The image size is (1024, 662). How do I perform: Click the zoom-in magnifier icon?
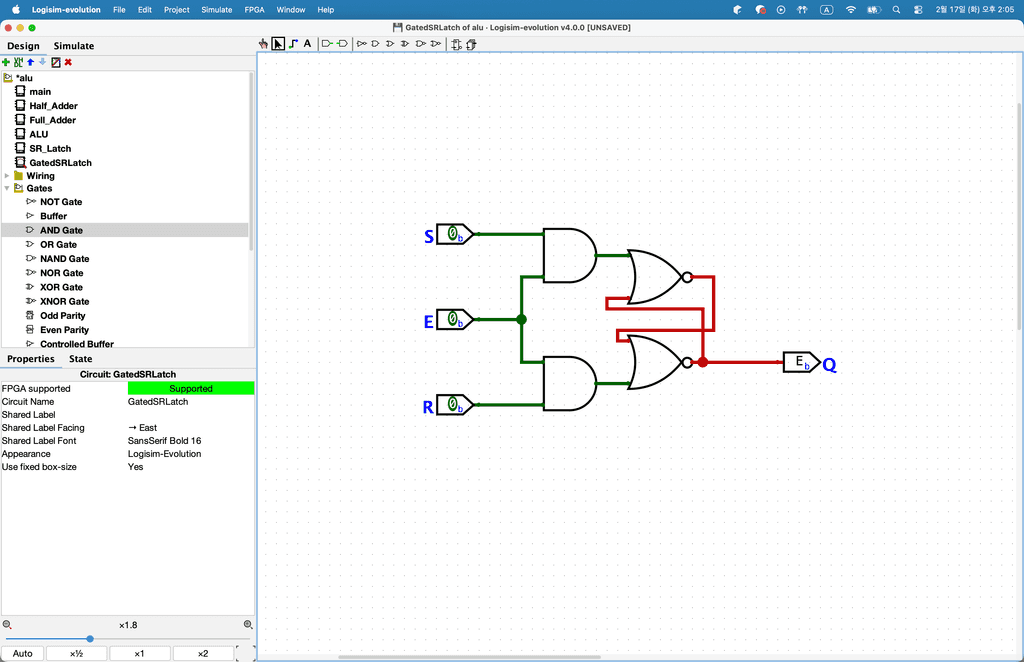click(248, 624)
